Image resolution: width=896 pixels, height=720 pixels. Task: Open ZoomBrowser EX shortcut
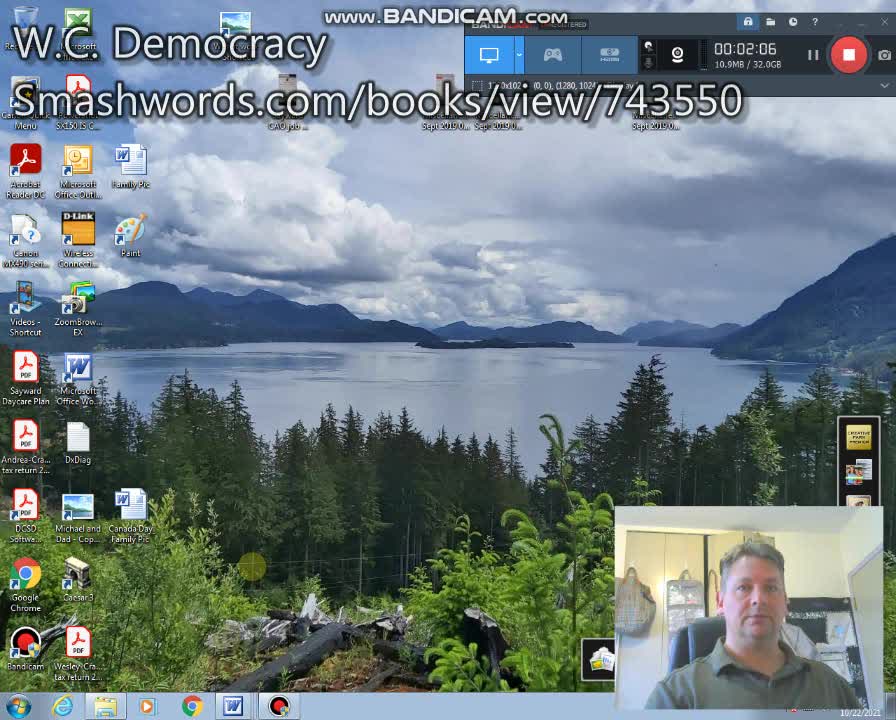coord(78,309)
